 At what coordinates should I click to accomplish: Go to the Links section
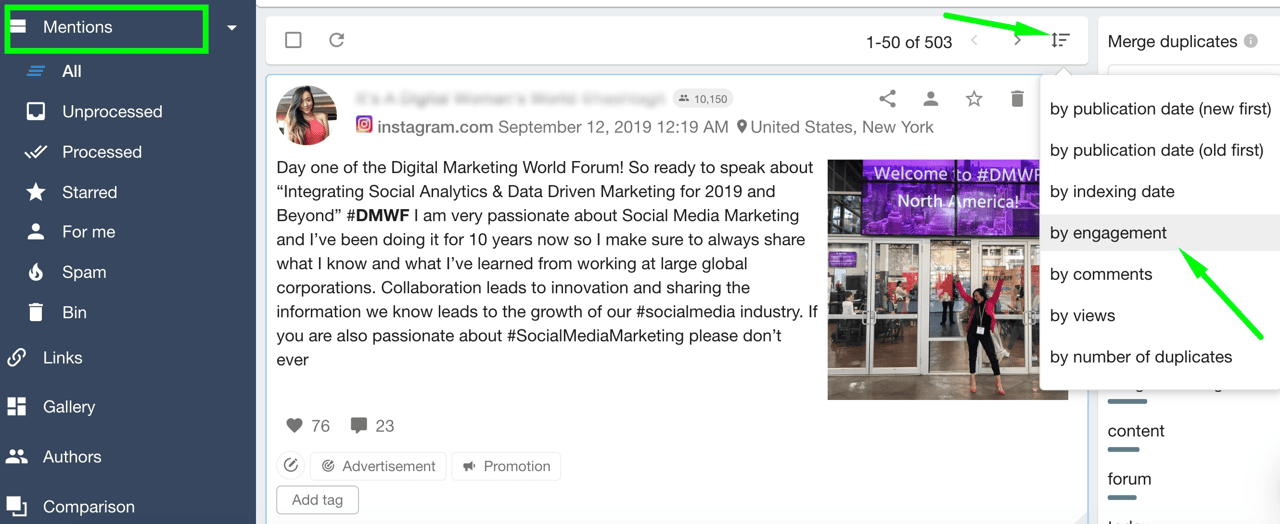(x=63, y=357)
